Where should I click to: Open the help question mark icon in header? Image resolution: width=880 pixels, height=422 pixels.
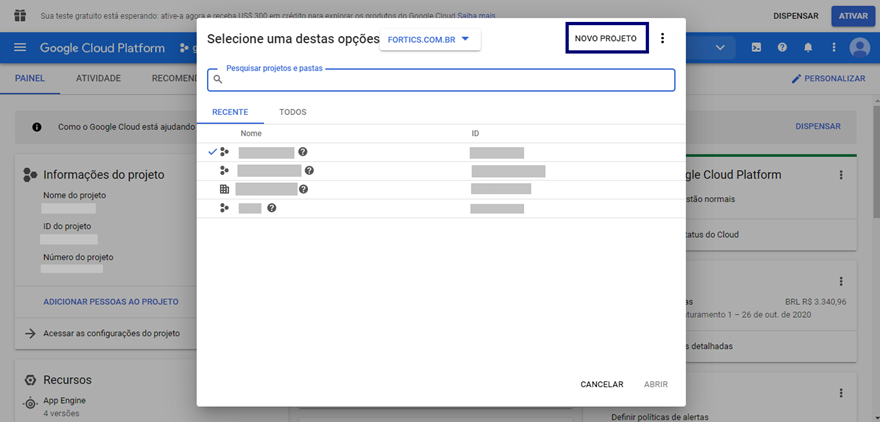point(782,48)
